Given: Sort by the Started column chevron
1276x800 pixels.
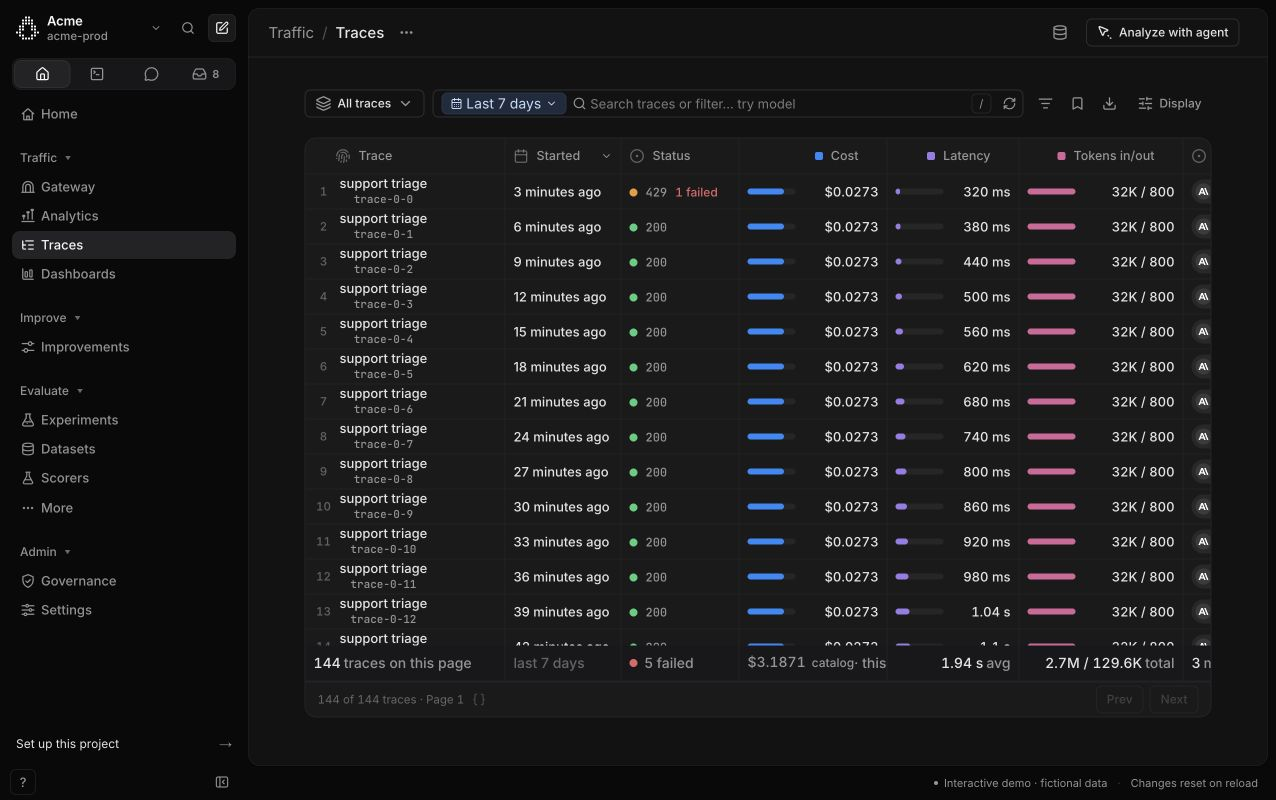Looking at the screenshot, I should click(605, 156).
